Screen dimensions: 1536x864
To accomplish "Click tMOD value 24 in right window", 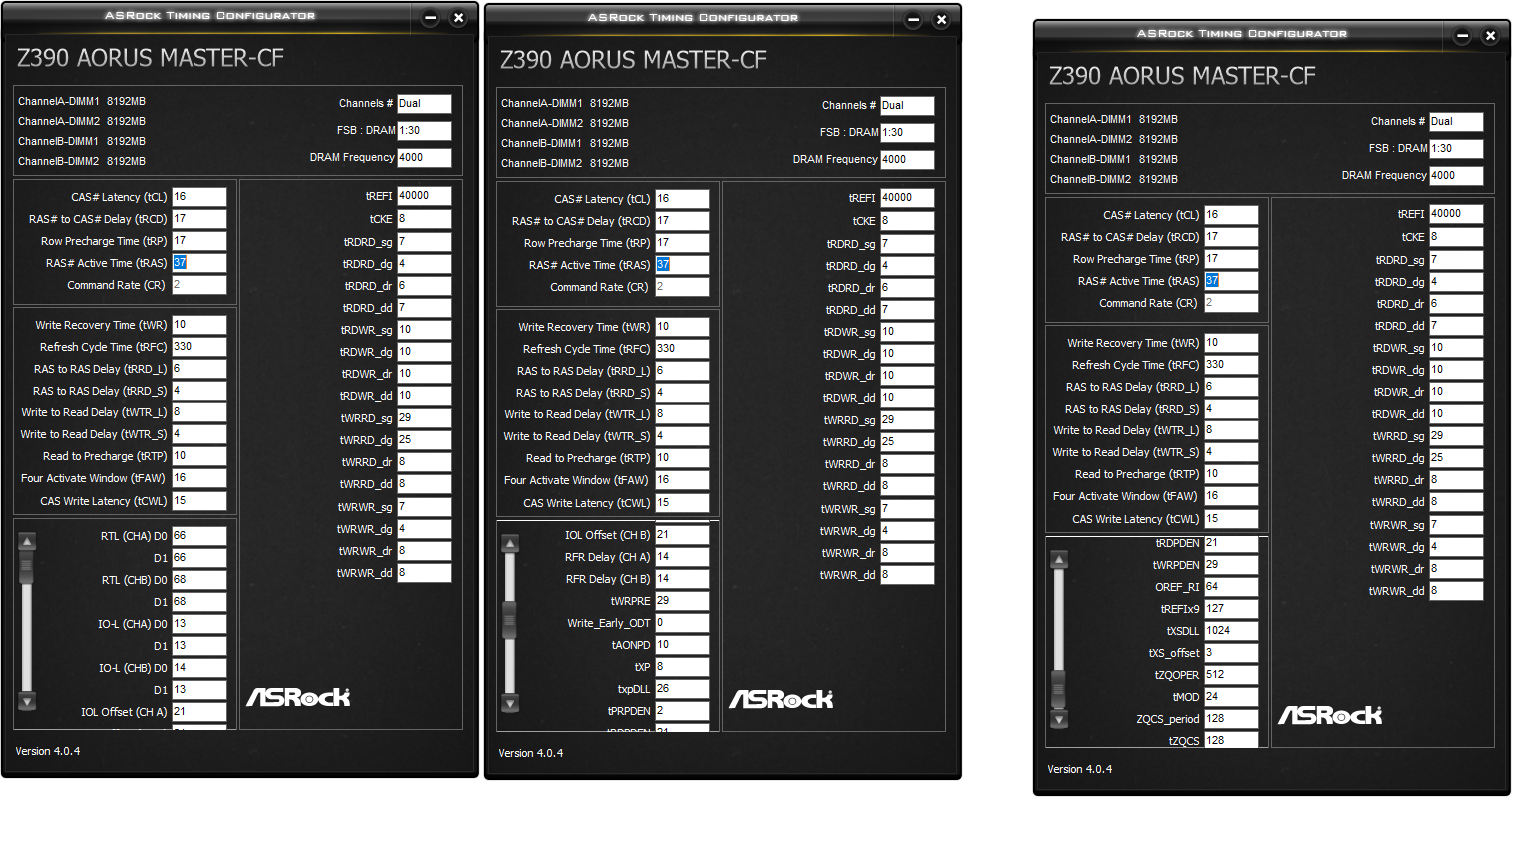I will click(1231, 697).
